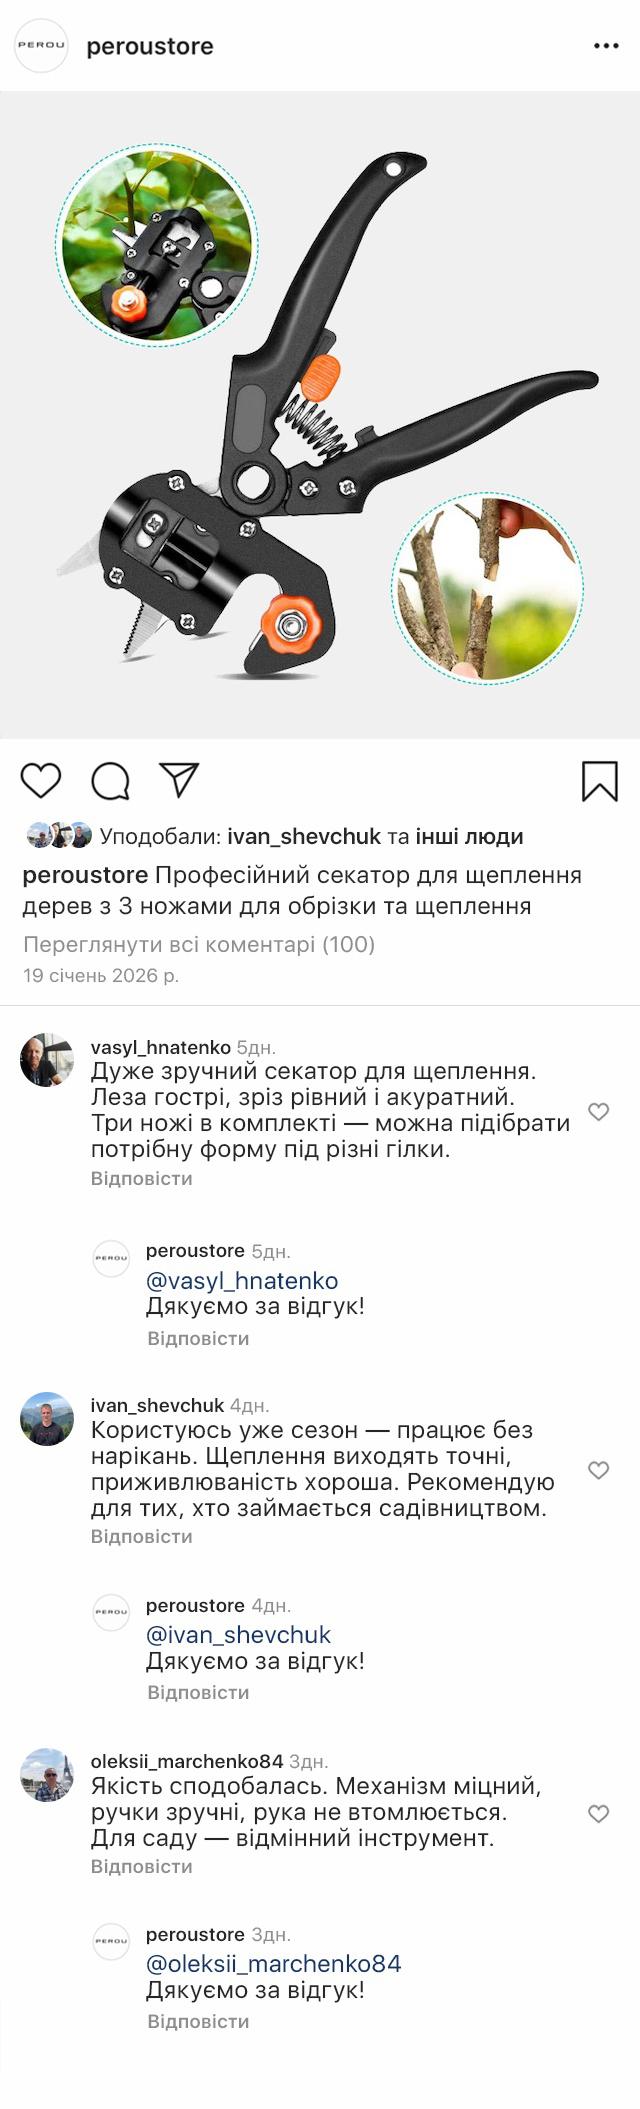Expand all comments via 'Переглянути всі коментарі (100)'
This screenshot has width=640, height=2109.
[199, 944]
